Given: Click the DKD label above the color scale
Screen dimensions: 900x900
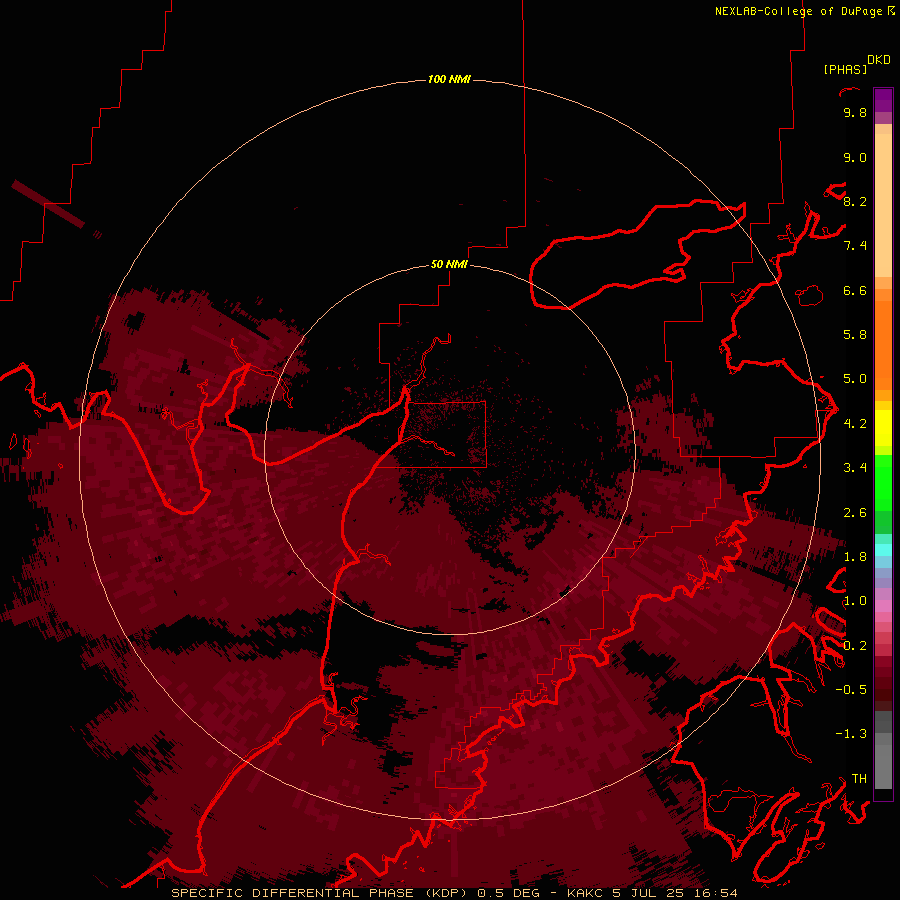Looking at the screenshot, I should [879, 60].
